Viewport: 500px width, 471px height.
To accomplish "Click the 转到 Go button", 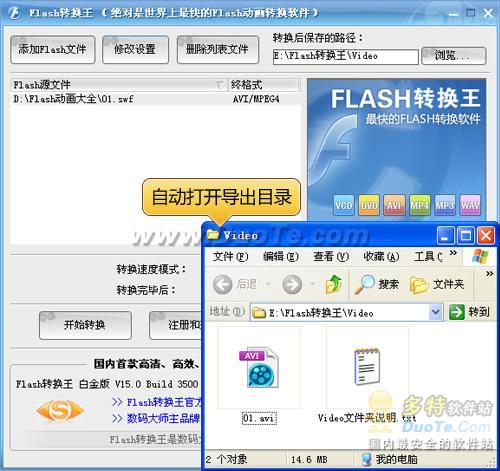I will pyautogui.click(x=470, y=312).
